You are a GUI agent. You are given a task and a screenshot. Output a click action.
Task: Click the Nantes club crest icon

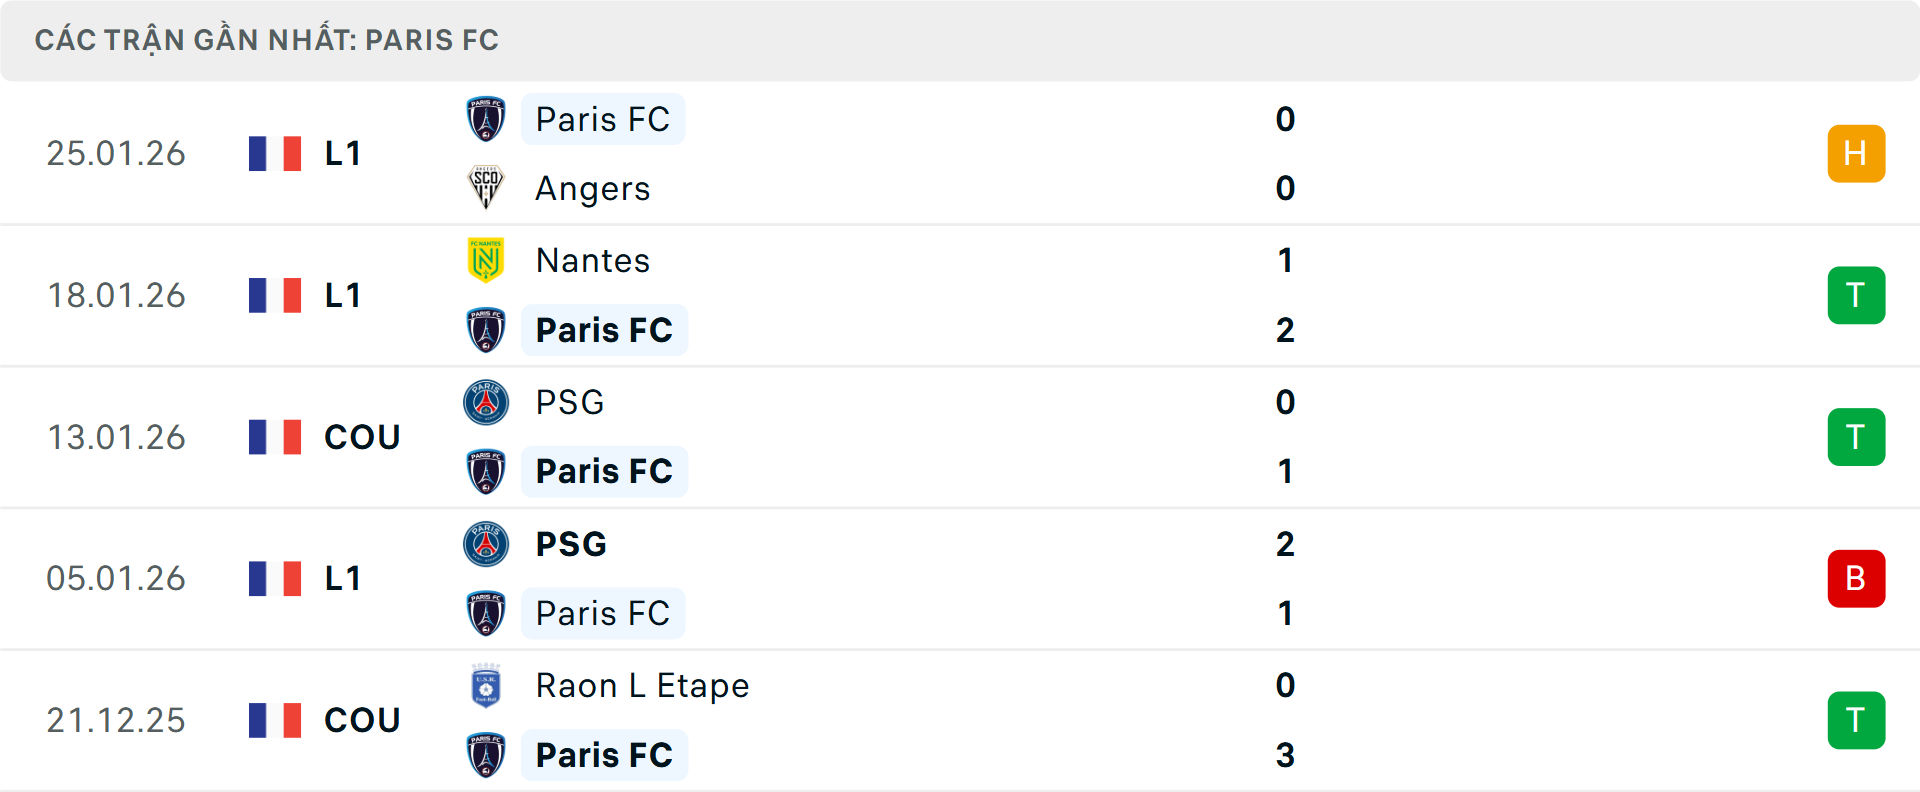486,260
